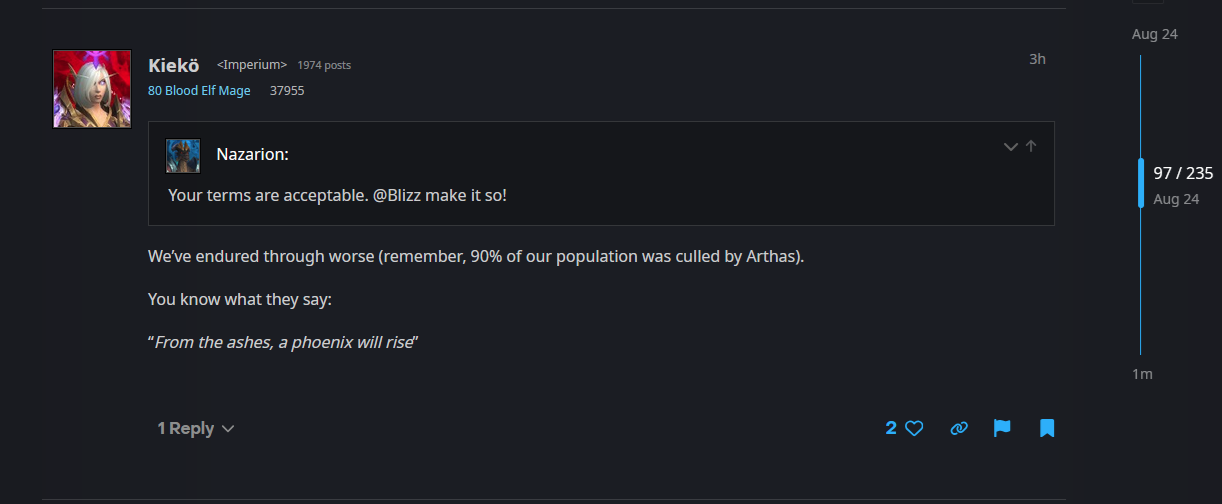
Task: Jump to latest post at 1m on timeline
Action: point(1142,374)
